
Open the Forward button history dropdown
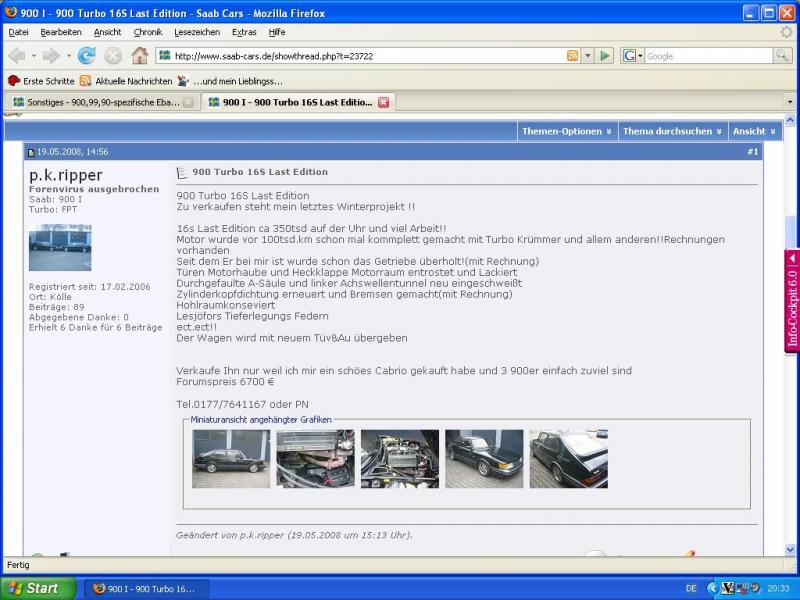(x=68, y=56)
